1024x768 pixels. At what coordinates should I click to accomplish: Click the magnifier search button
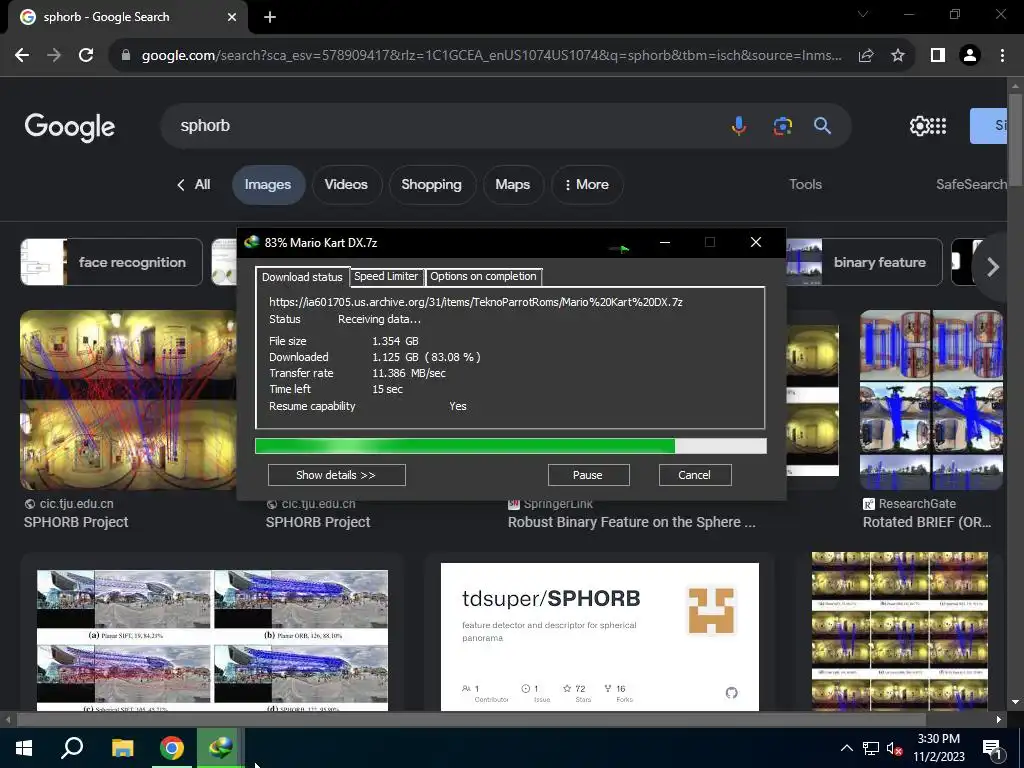pos(822,125)
